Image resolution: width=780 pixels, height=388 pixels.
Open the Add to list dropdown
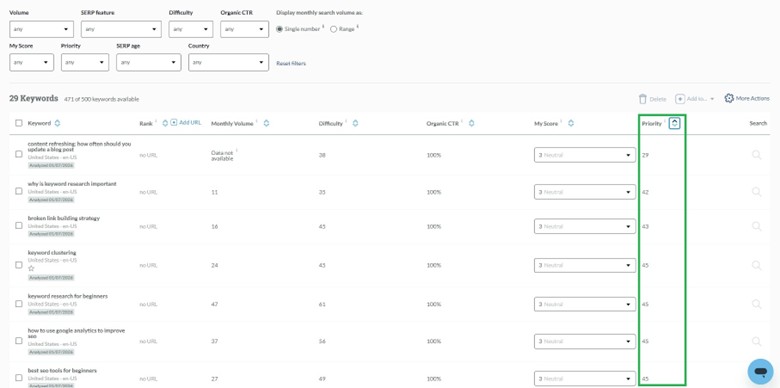click(x=694, y=99)
